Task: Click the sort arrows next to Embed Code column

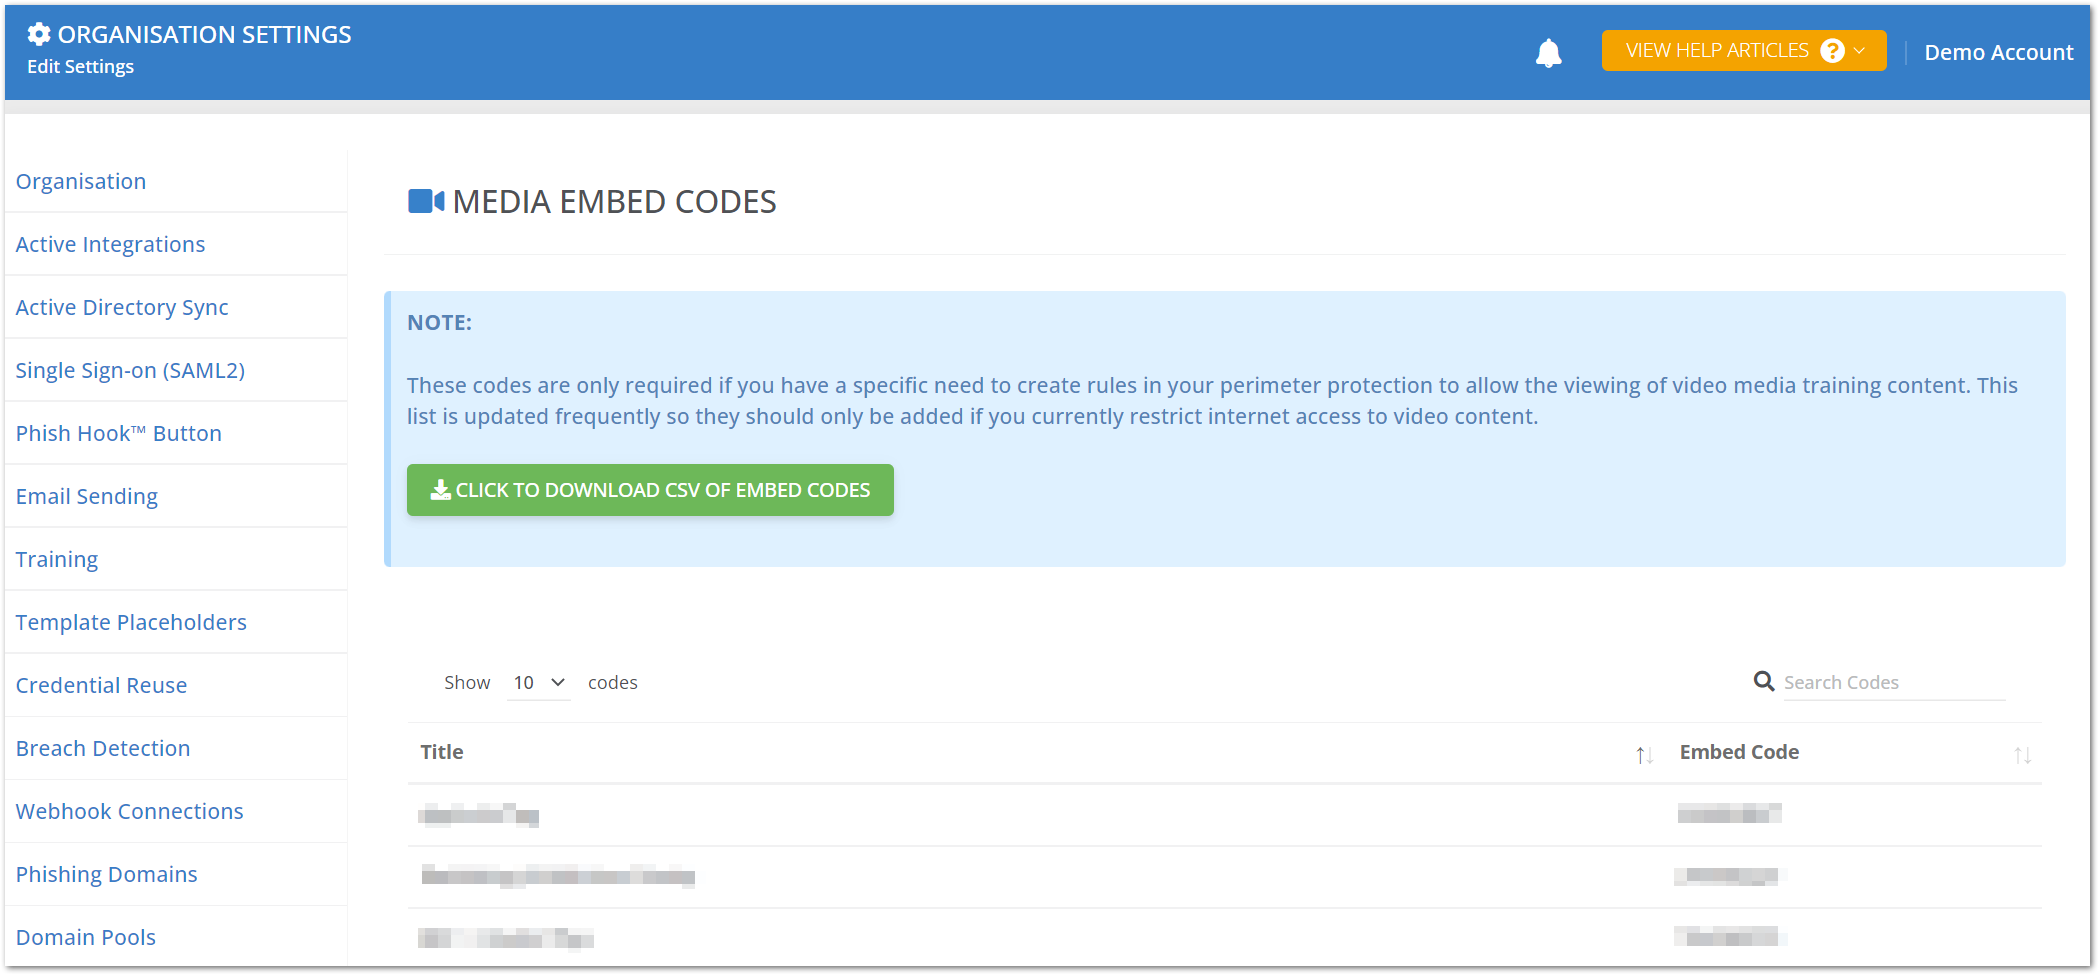Action: pyautogui.click(x=2024, y=755)
